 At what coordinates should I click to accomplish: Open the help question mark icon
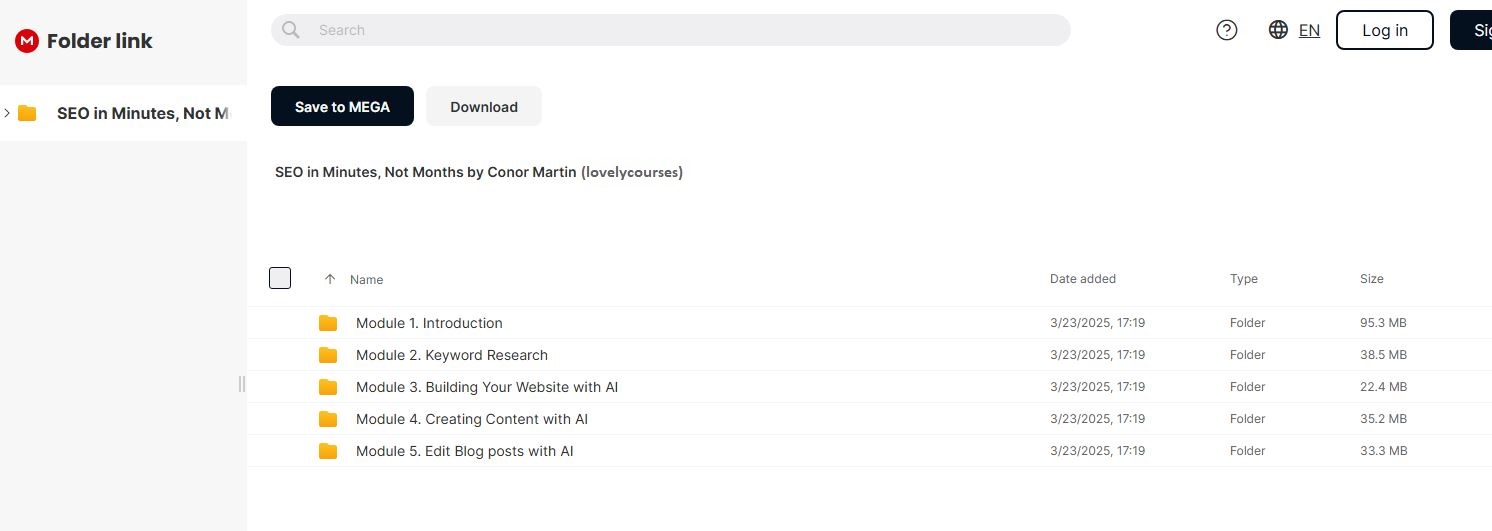tap(1227, 30)
